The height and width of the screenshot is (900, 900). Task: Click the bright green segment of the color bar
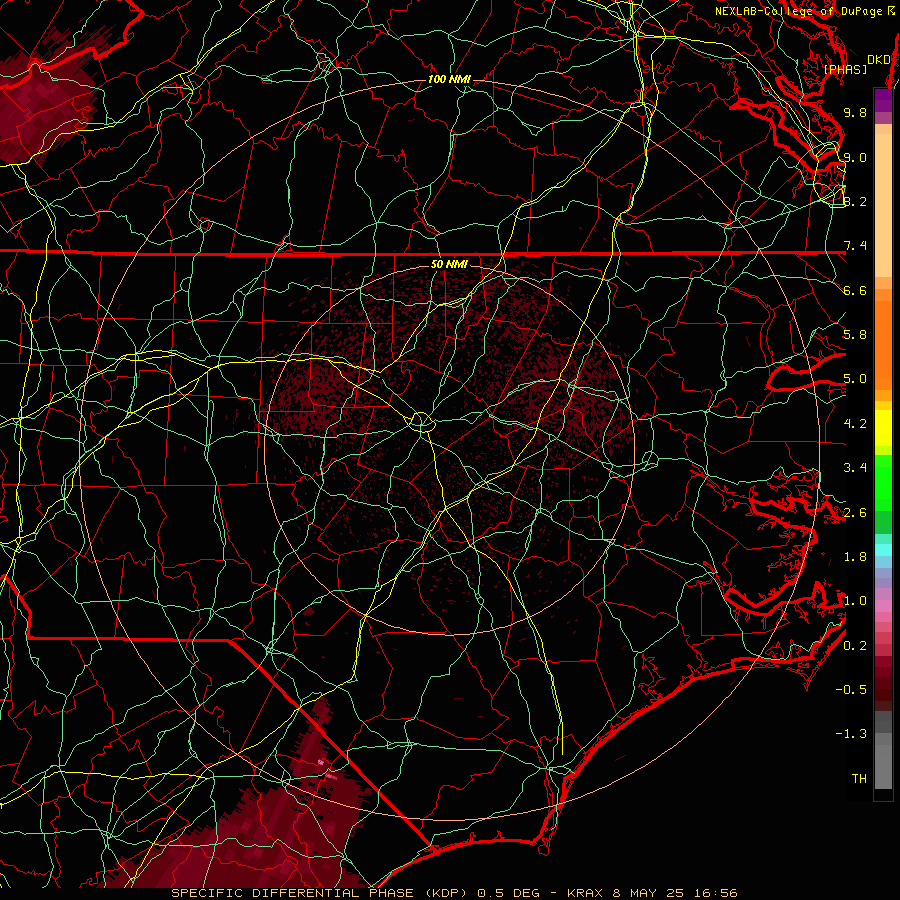coord(883,483)
